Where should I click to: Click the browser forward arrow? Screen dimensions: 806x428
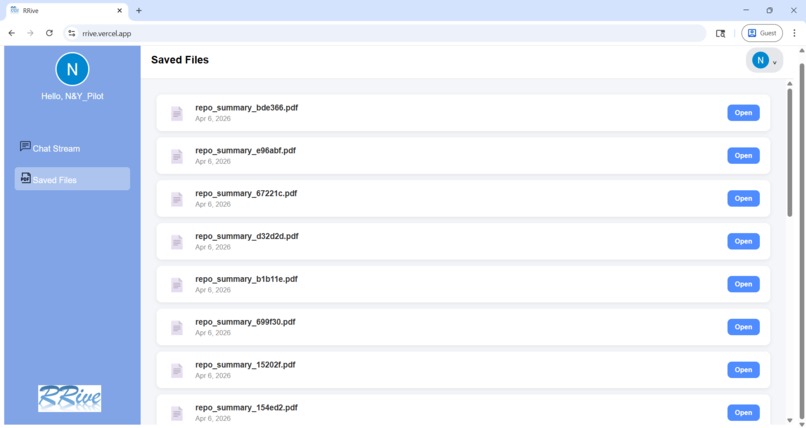tap(30, 33)
